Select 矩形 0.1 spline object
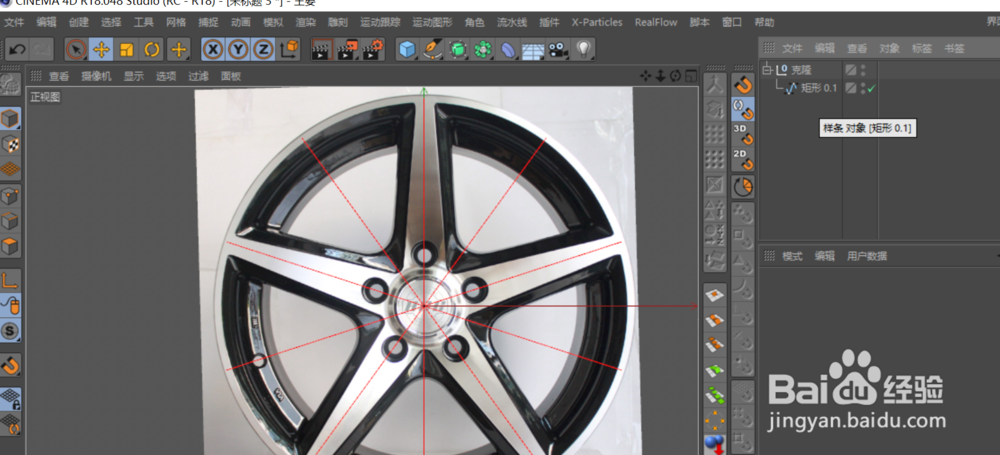The image size is (1000, 455). [819, 88]
